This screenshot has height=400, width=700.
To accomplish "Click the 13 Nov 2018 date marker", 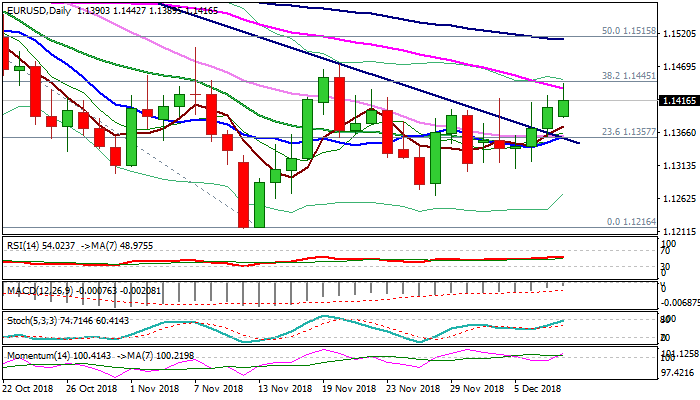I will click(281, 387).
